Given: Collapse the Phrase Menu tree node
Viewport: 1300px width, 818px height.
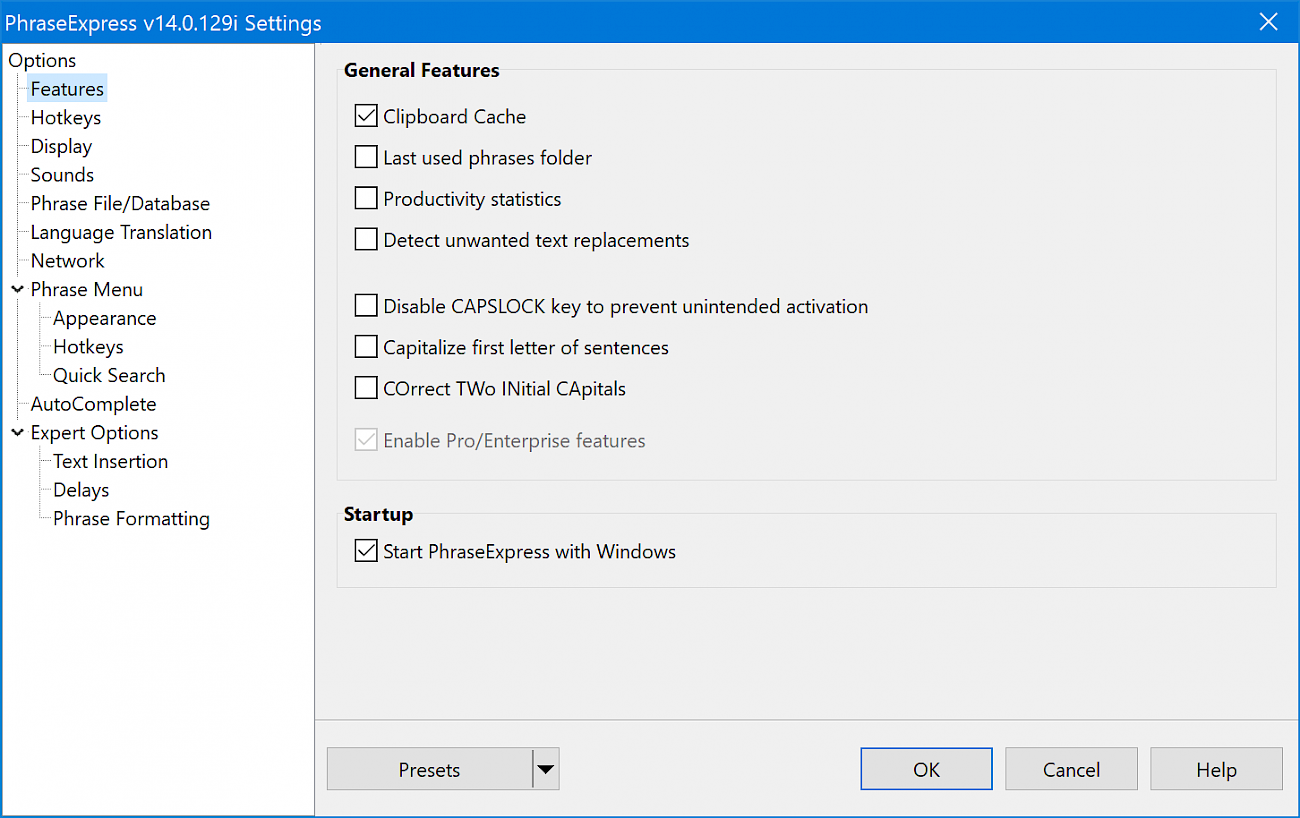Looking at the screenshot, I should [18, 289].
